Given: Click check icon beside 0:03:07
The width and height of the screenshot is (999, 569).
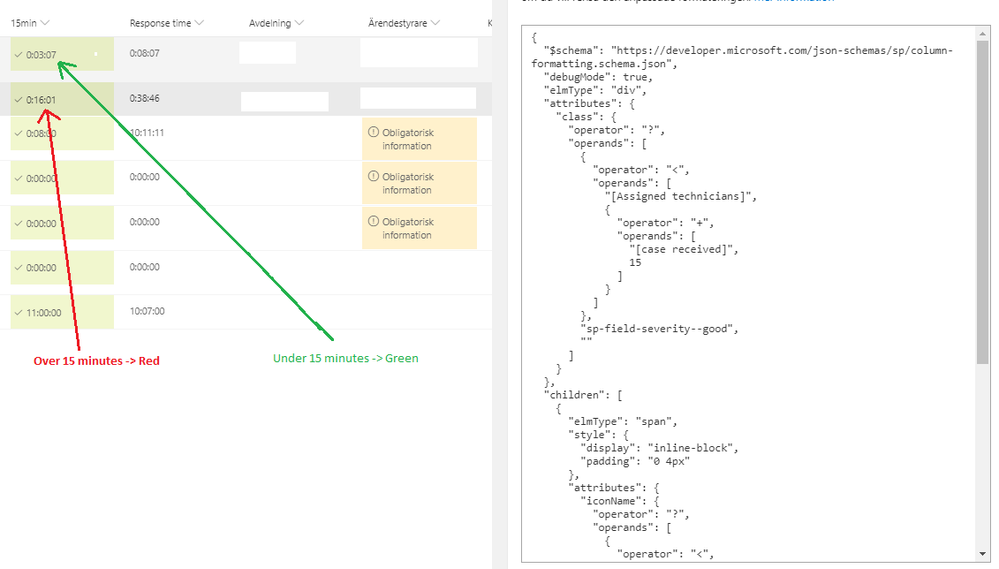Looking at the screenshot, I should [18, 55].
